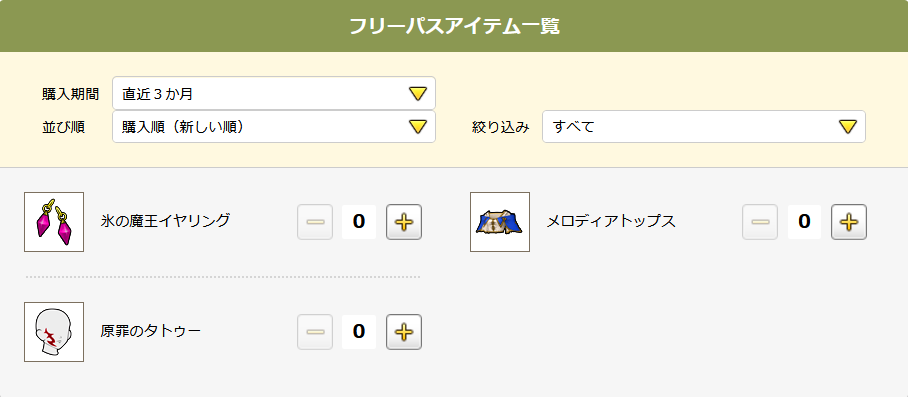Click the 氷の魔王イヤリング earring icon
This screenshot has height=397, width=908.
tap(54, 222)
